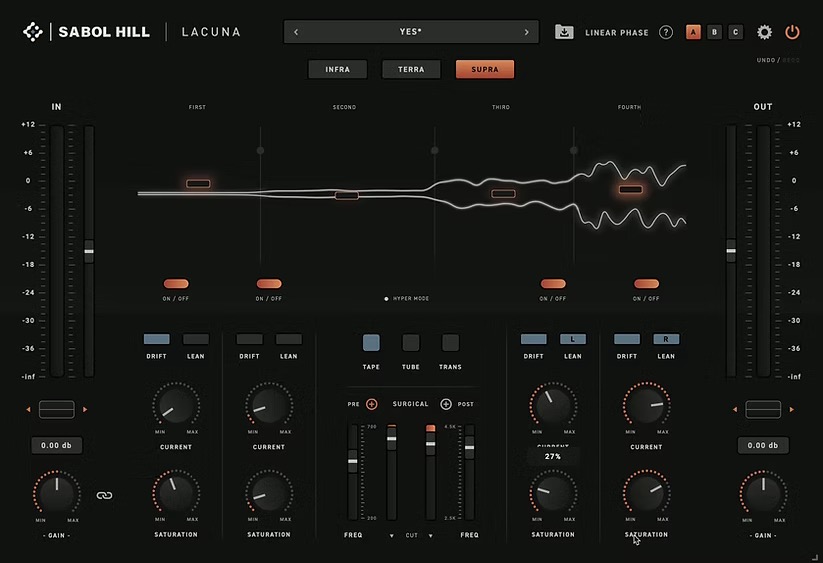The width and height of the screenshot is (823, 563).
Task: Toggle the R LEAN button on fourth band
Action: tap(666, 339)
